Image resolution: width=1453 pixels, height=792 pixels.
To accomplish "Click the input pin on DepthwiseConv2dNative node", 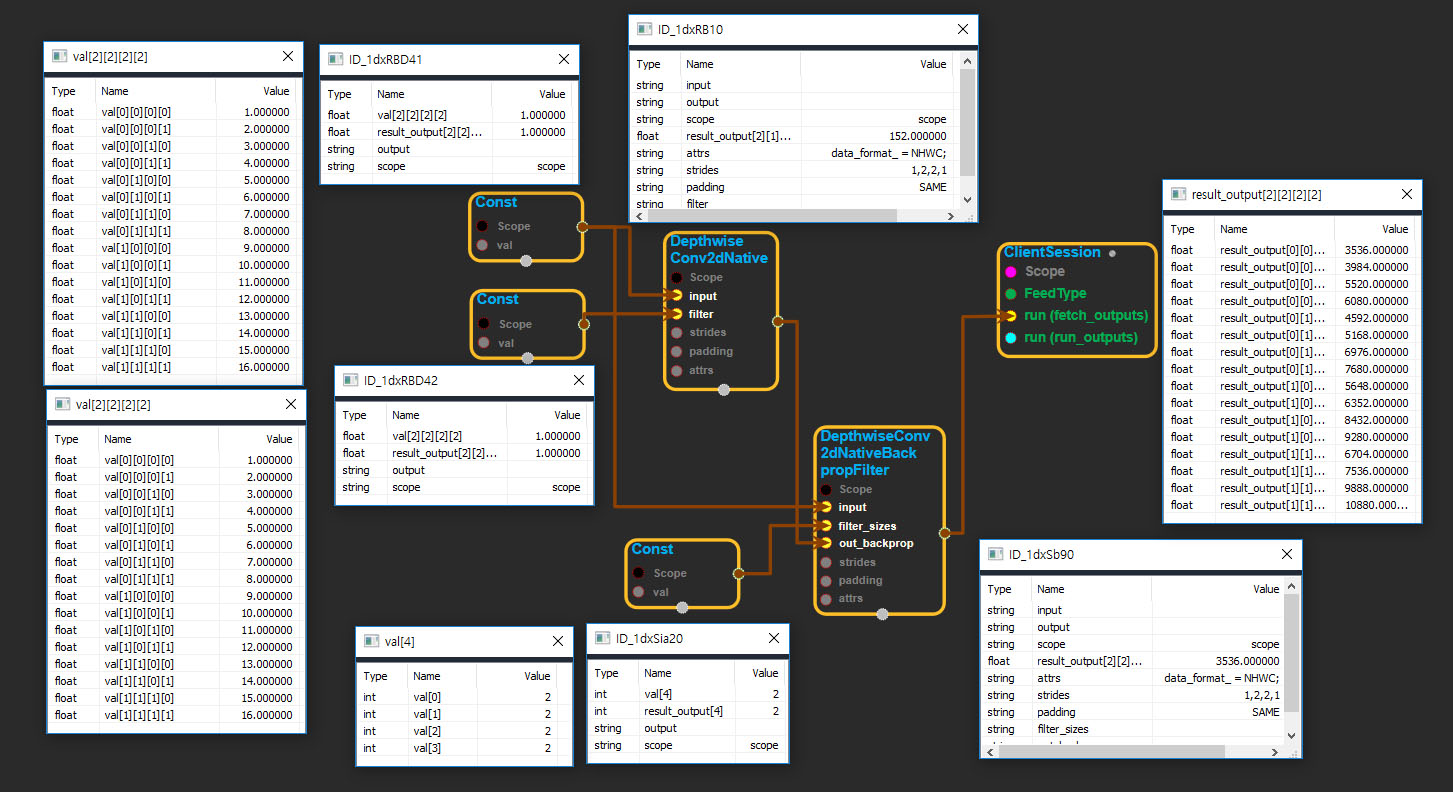I will (677, 296).
